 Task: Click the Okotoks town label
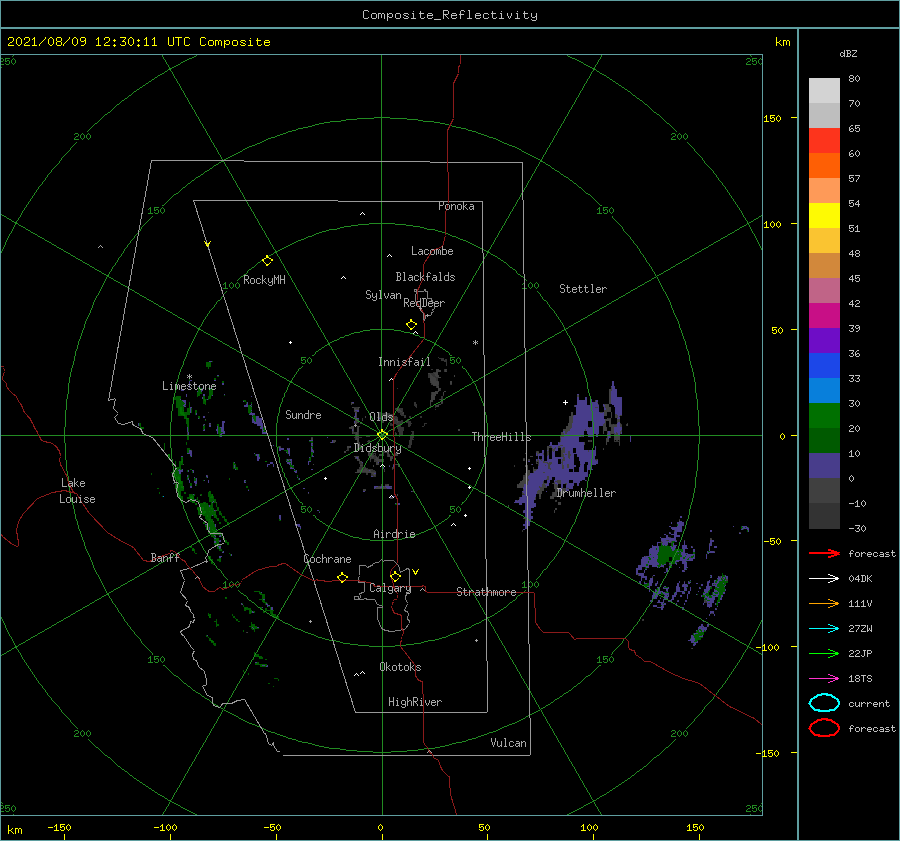(x=400, y=667)
